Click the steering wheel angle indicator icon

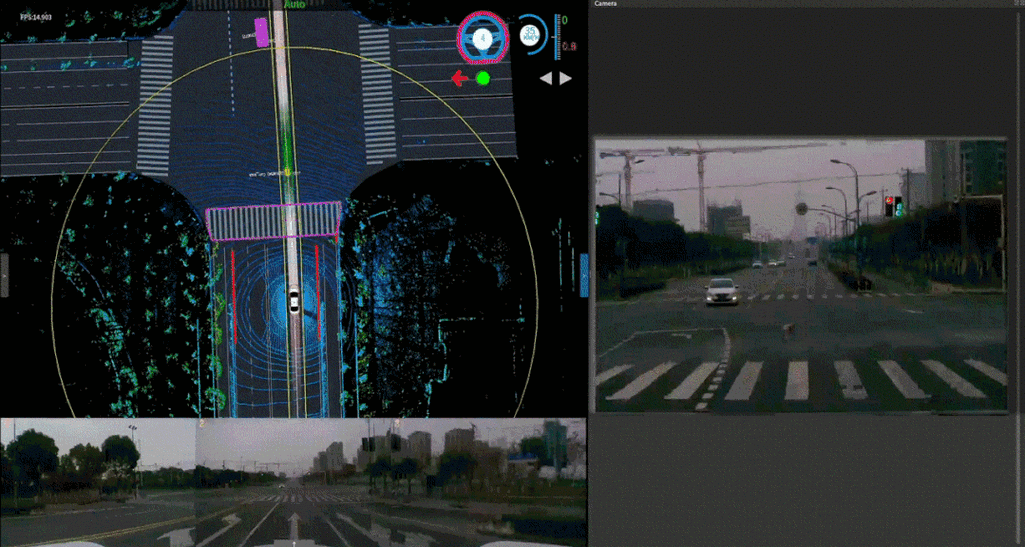(483, 38)
